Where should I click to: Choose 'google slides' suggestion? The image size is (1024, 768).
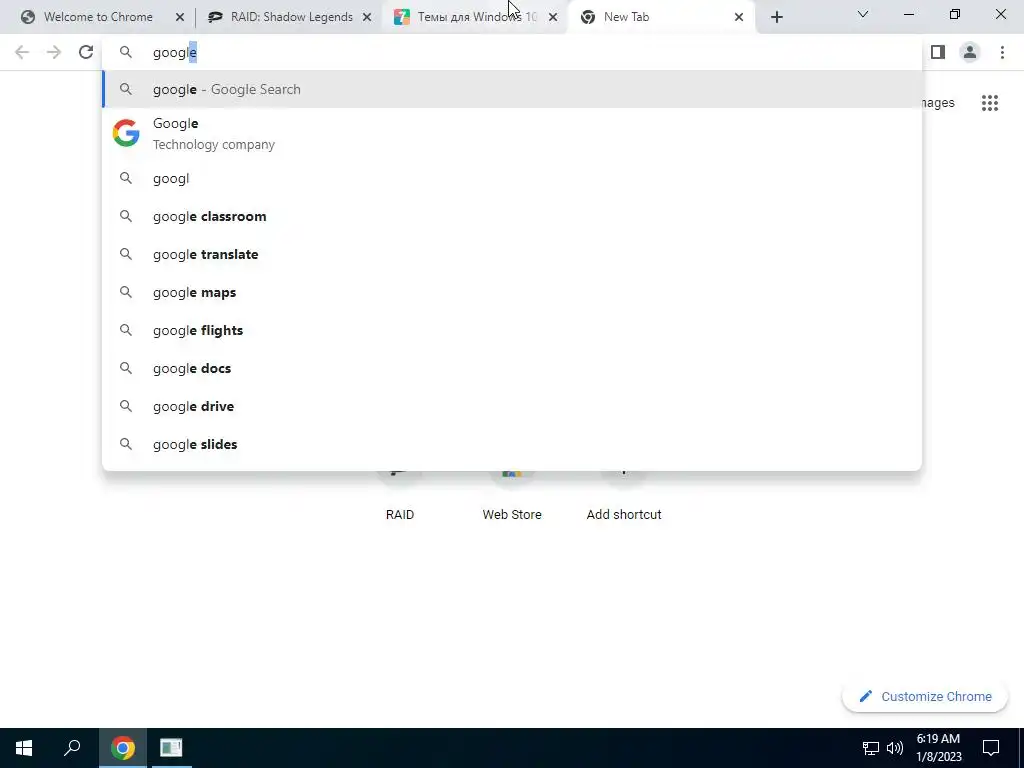tap(513, 444)
